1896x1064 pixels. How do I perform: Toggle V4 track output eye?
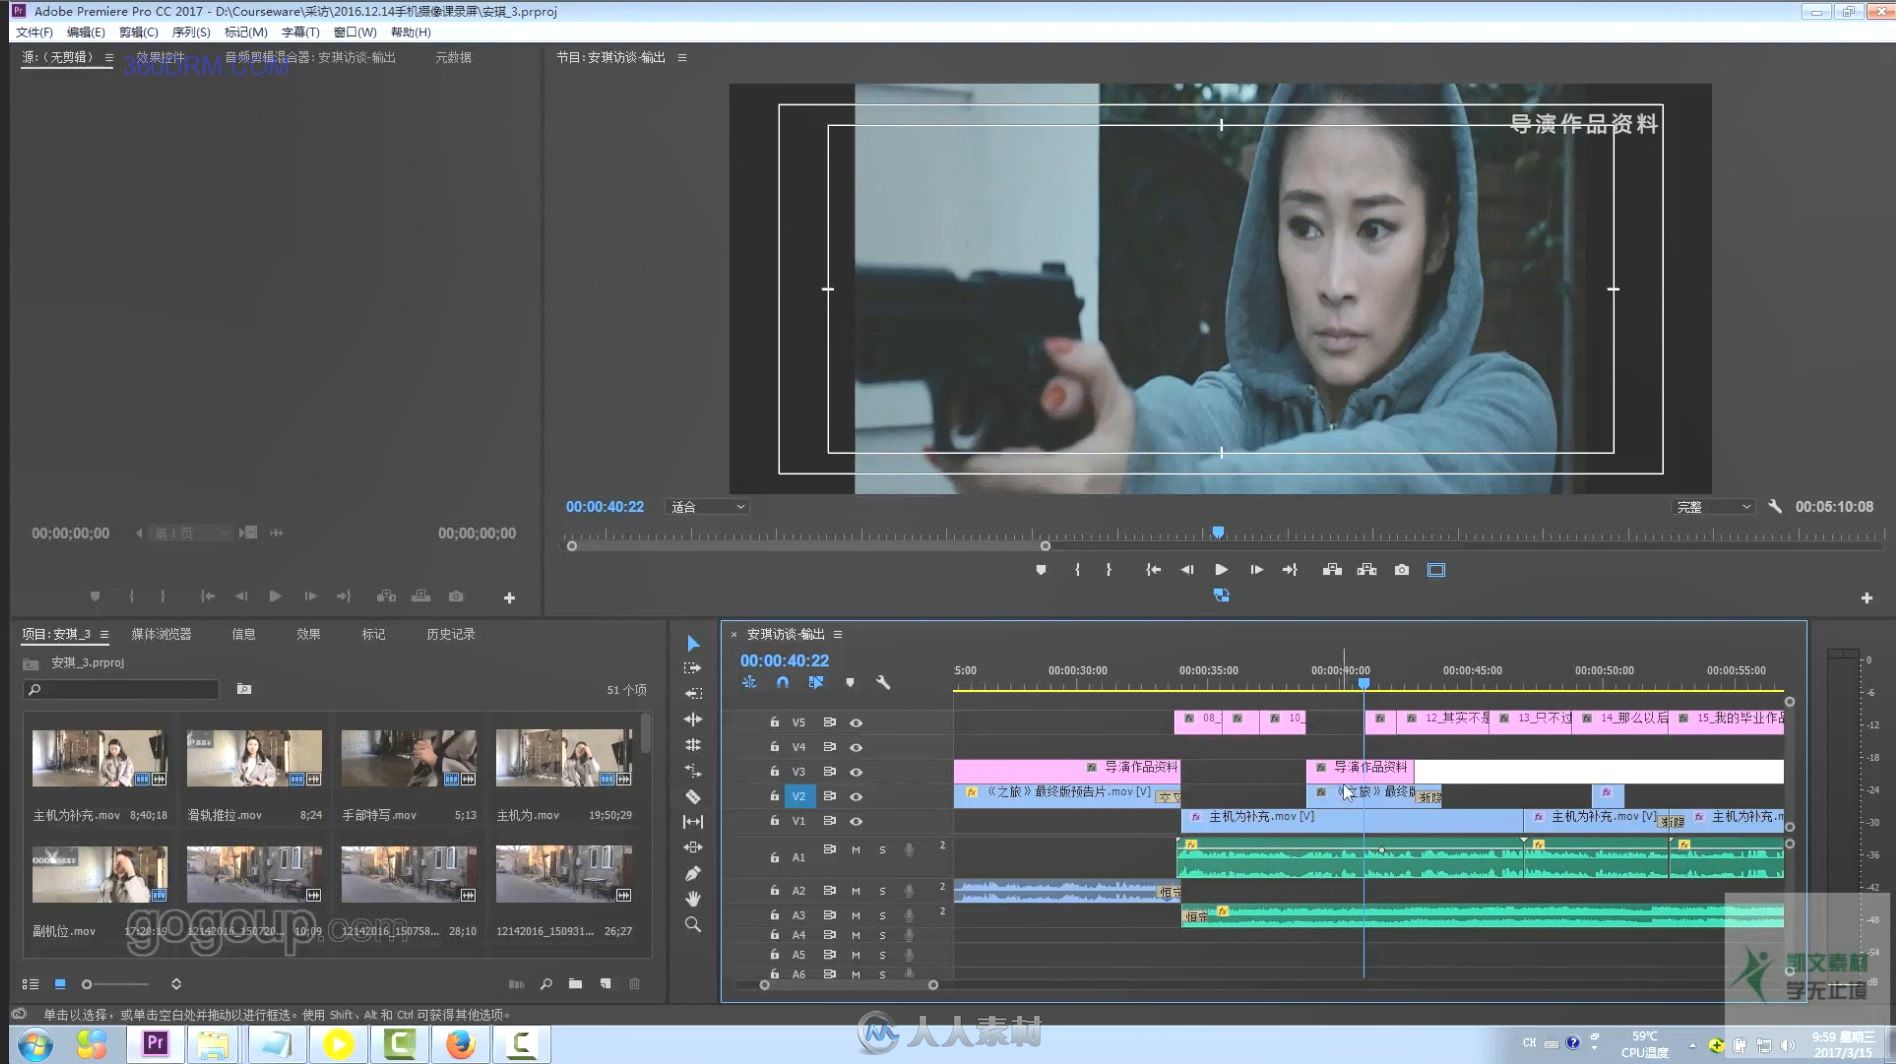pos(856,747)
